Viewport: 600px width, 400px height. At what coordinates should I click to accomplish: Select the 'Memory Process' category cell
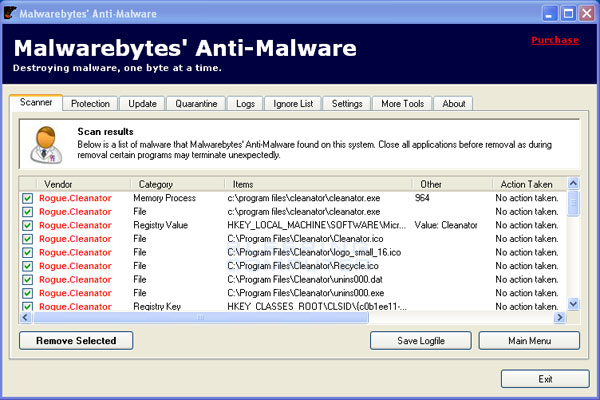165,198
